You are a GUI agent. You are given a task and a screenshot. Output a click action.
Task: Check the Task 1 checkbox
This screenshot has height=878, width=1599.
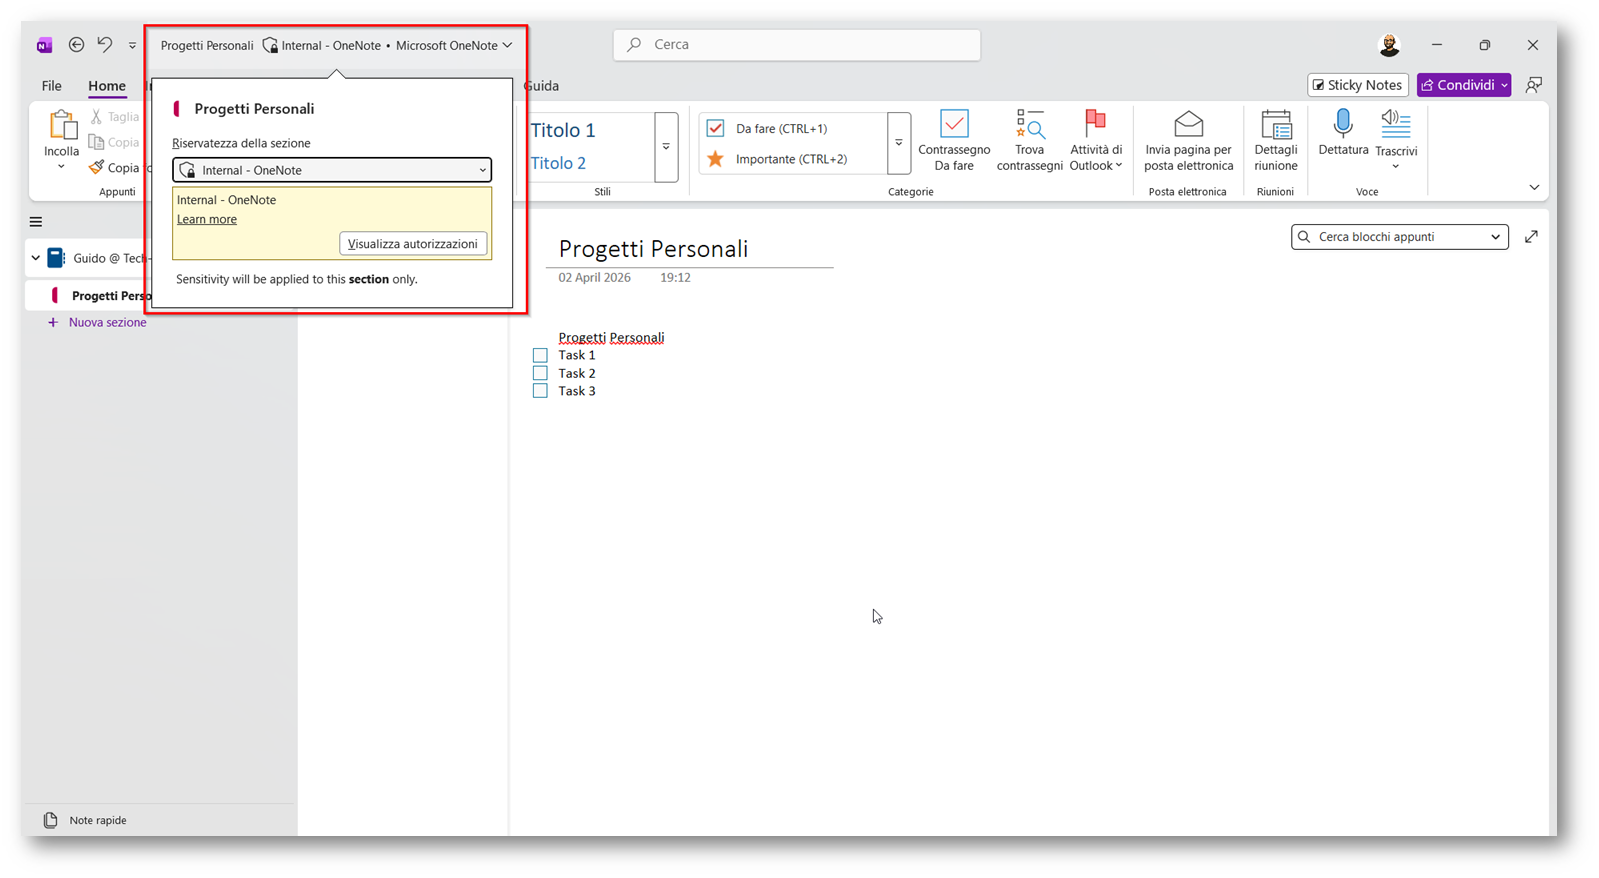pyautogui.click(x=540, y=355)
